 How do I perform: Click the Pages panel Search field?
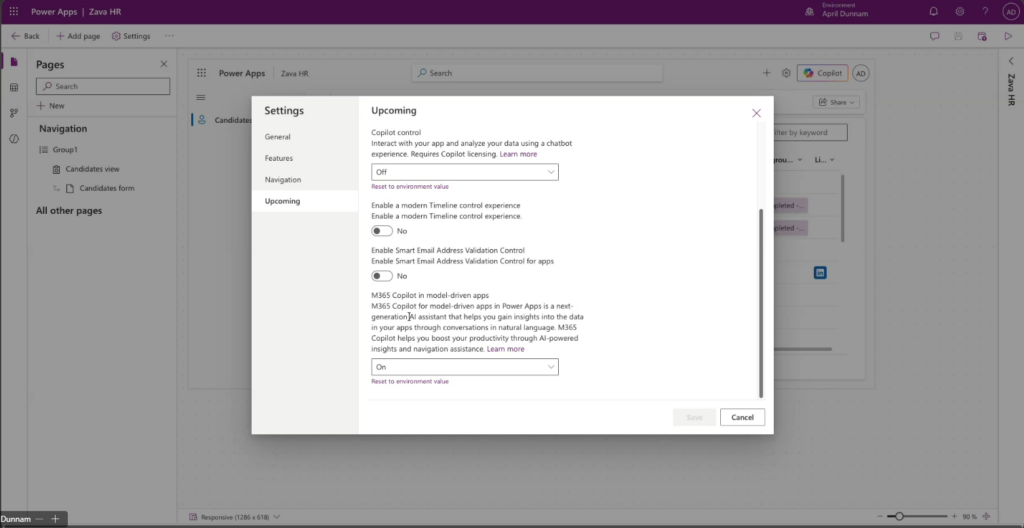pyautogui.click(x=103, y=87)
